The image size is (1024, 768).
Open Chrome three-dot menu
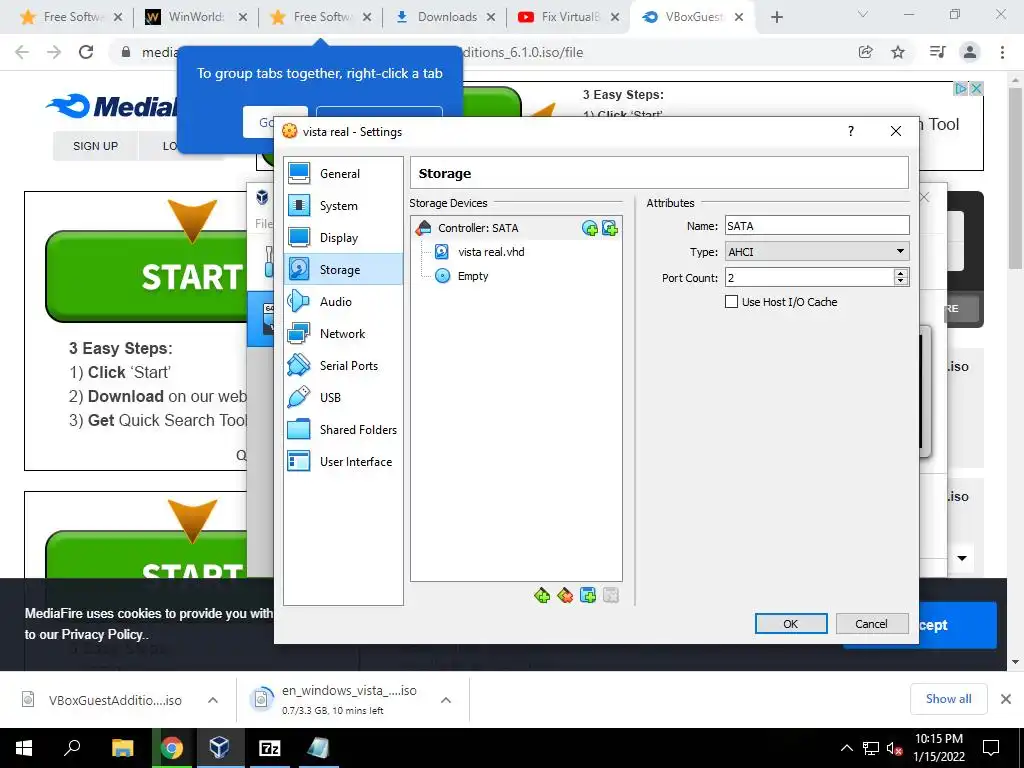pos(1002,52)
